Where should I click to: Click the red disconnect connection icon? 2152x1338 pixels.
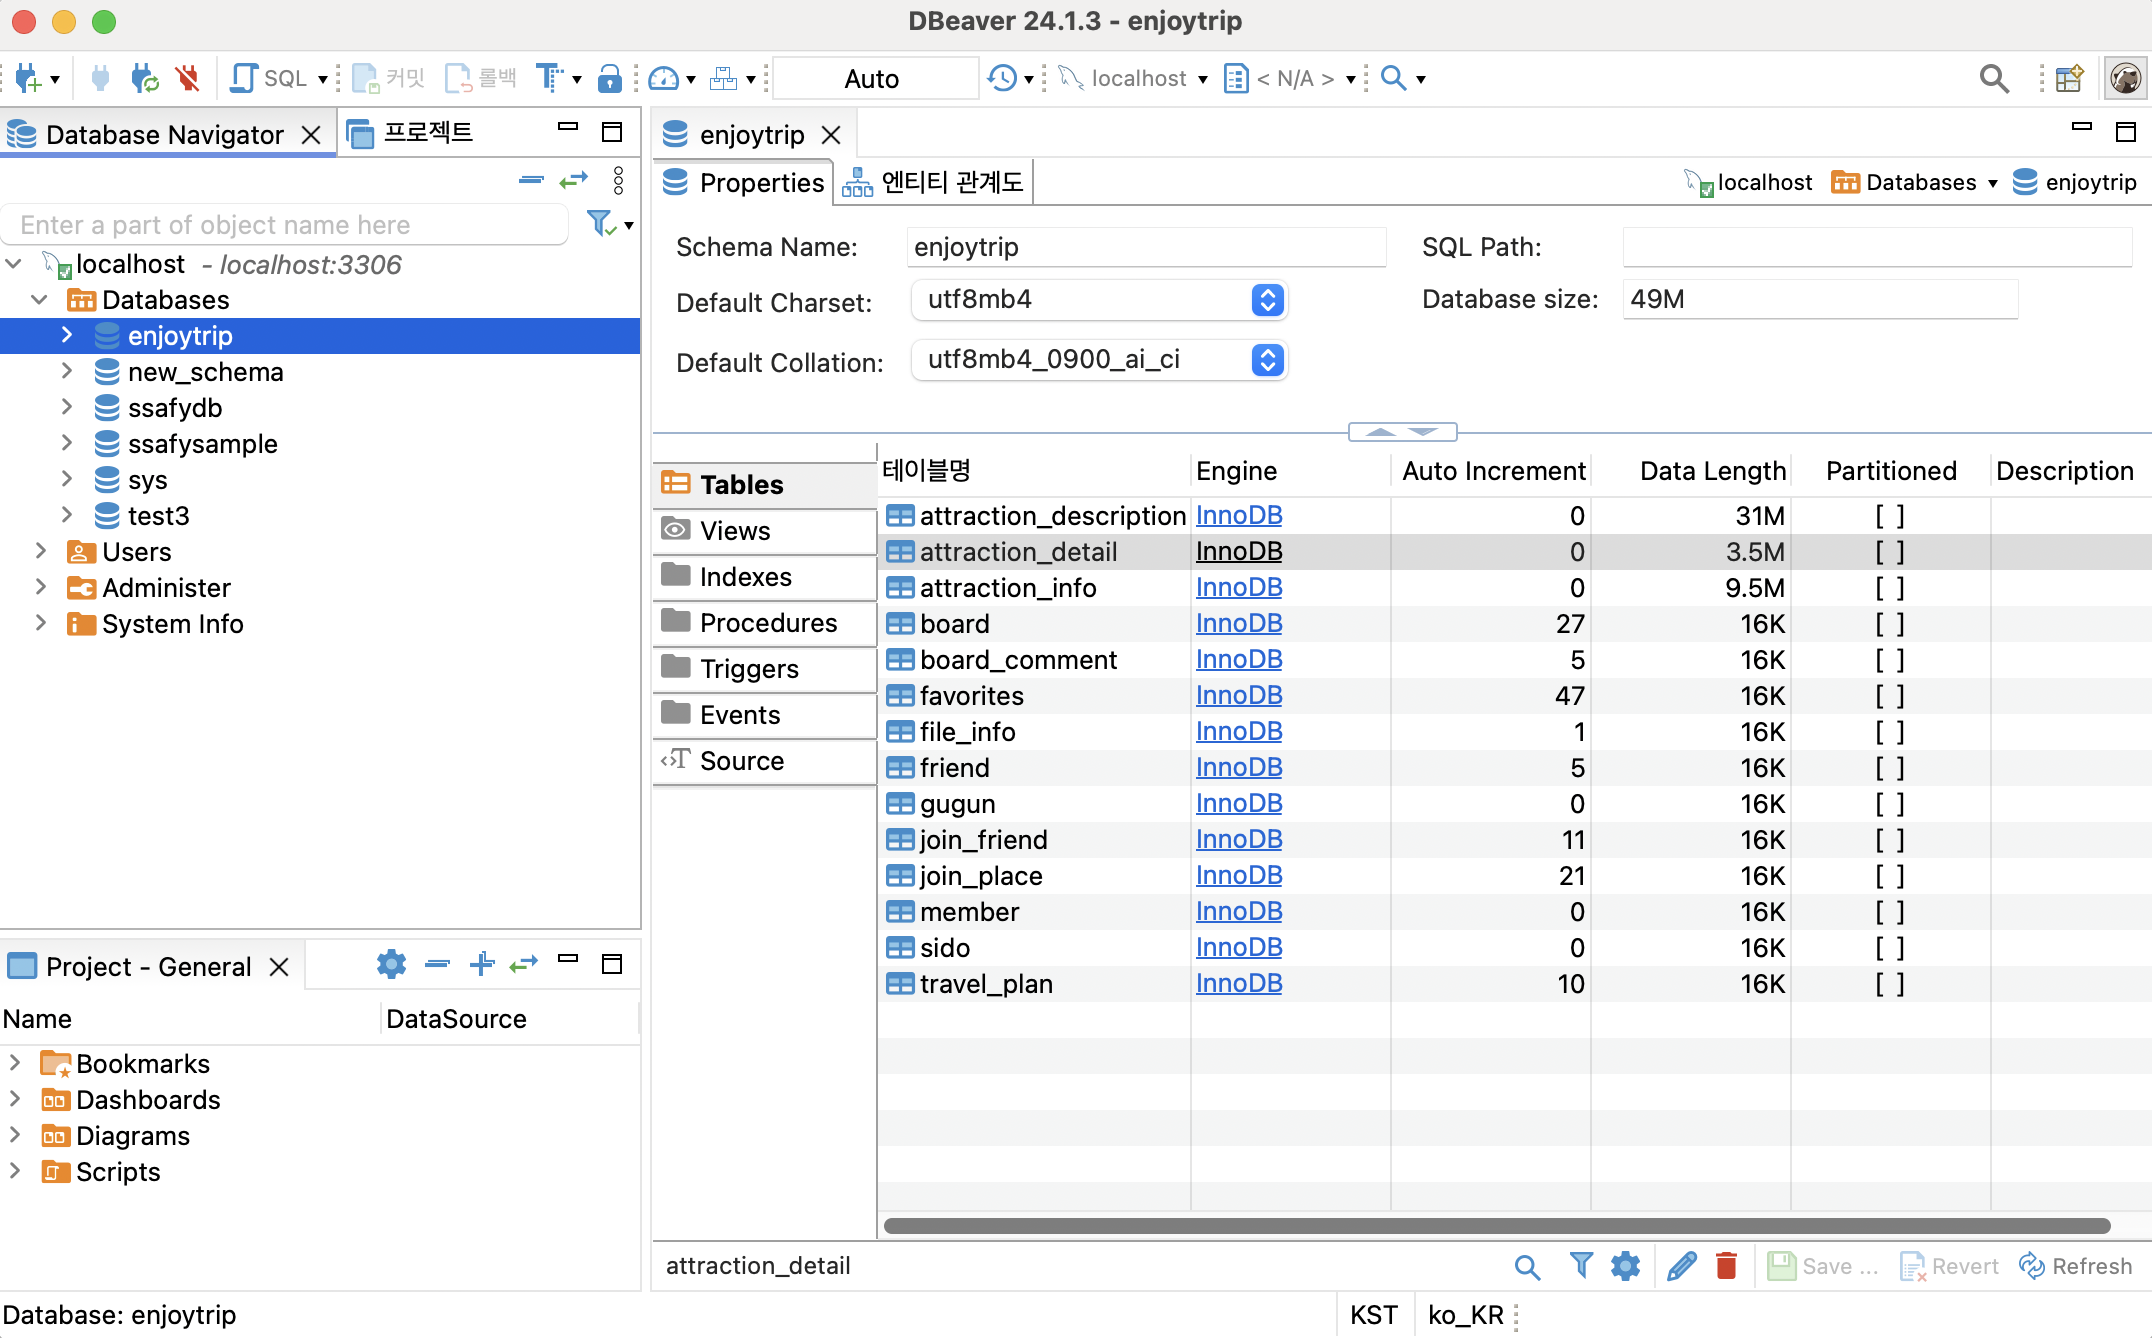tap(187, 78)
